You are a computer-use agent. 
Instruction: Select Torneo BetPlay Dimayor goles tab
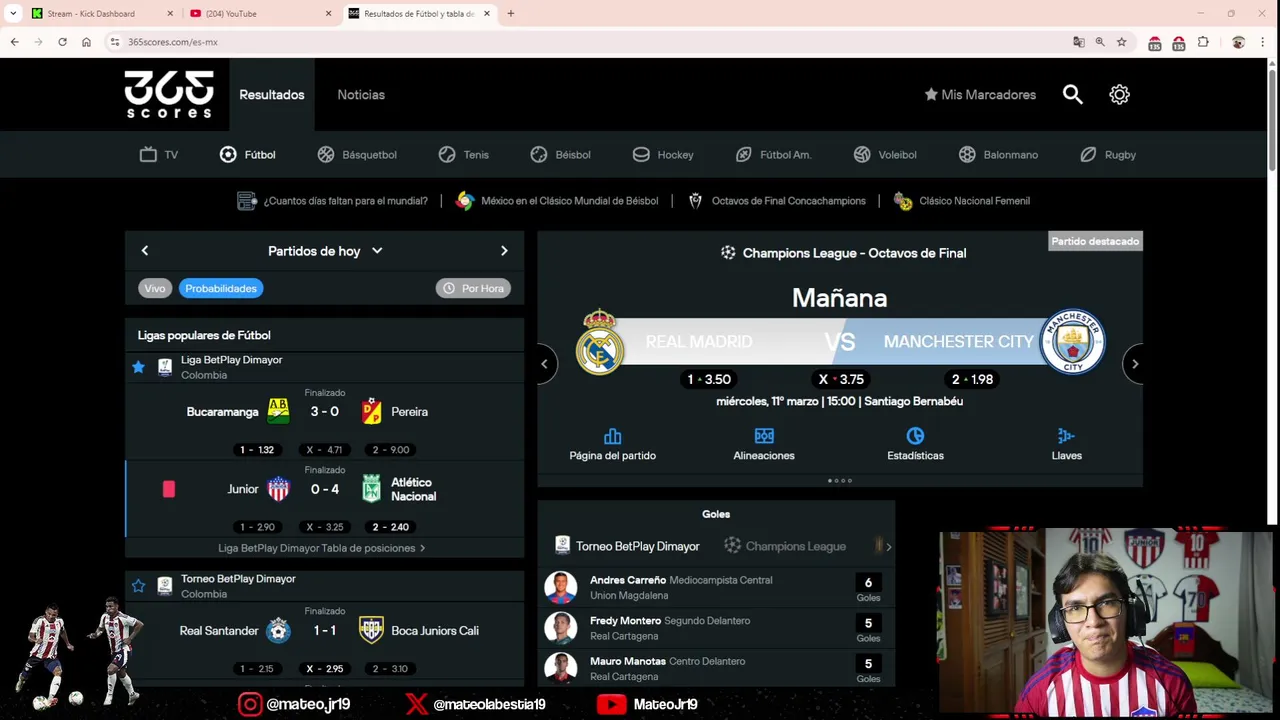click(x=627, y=546)
